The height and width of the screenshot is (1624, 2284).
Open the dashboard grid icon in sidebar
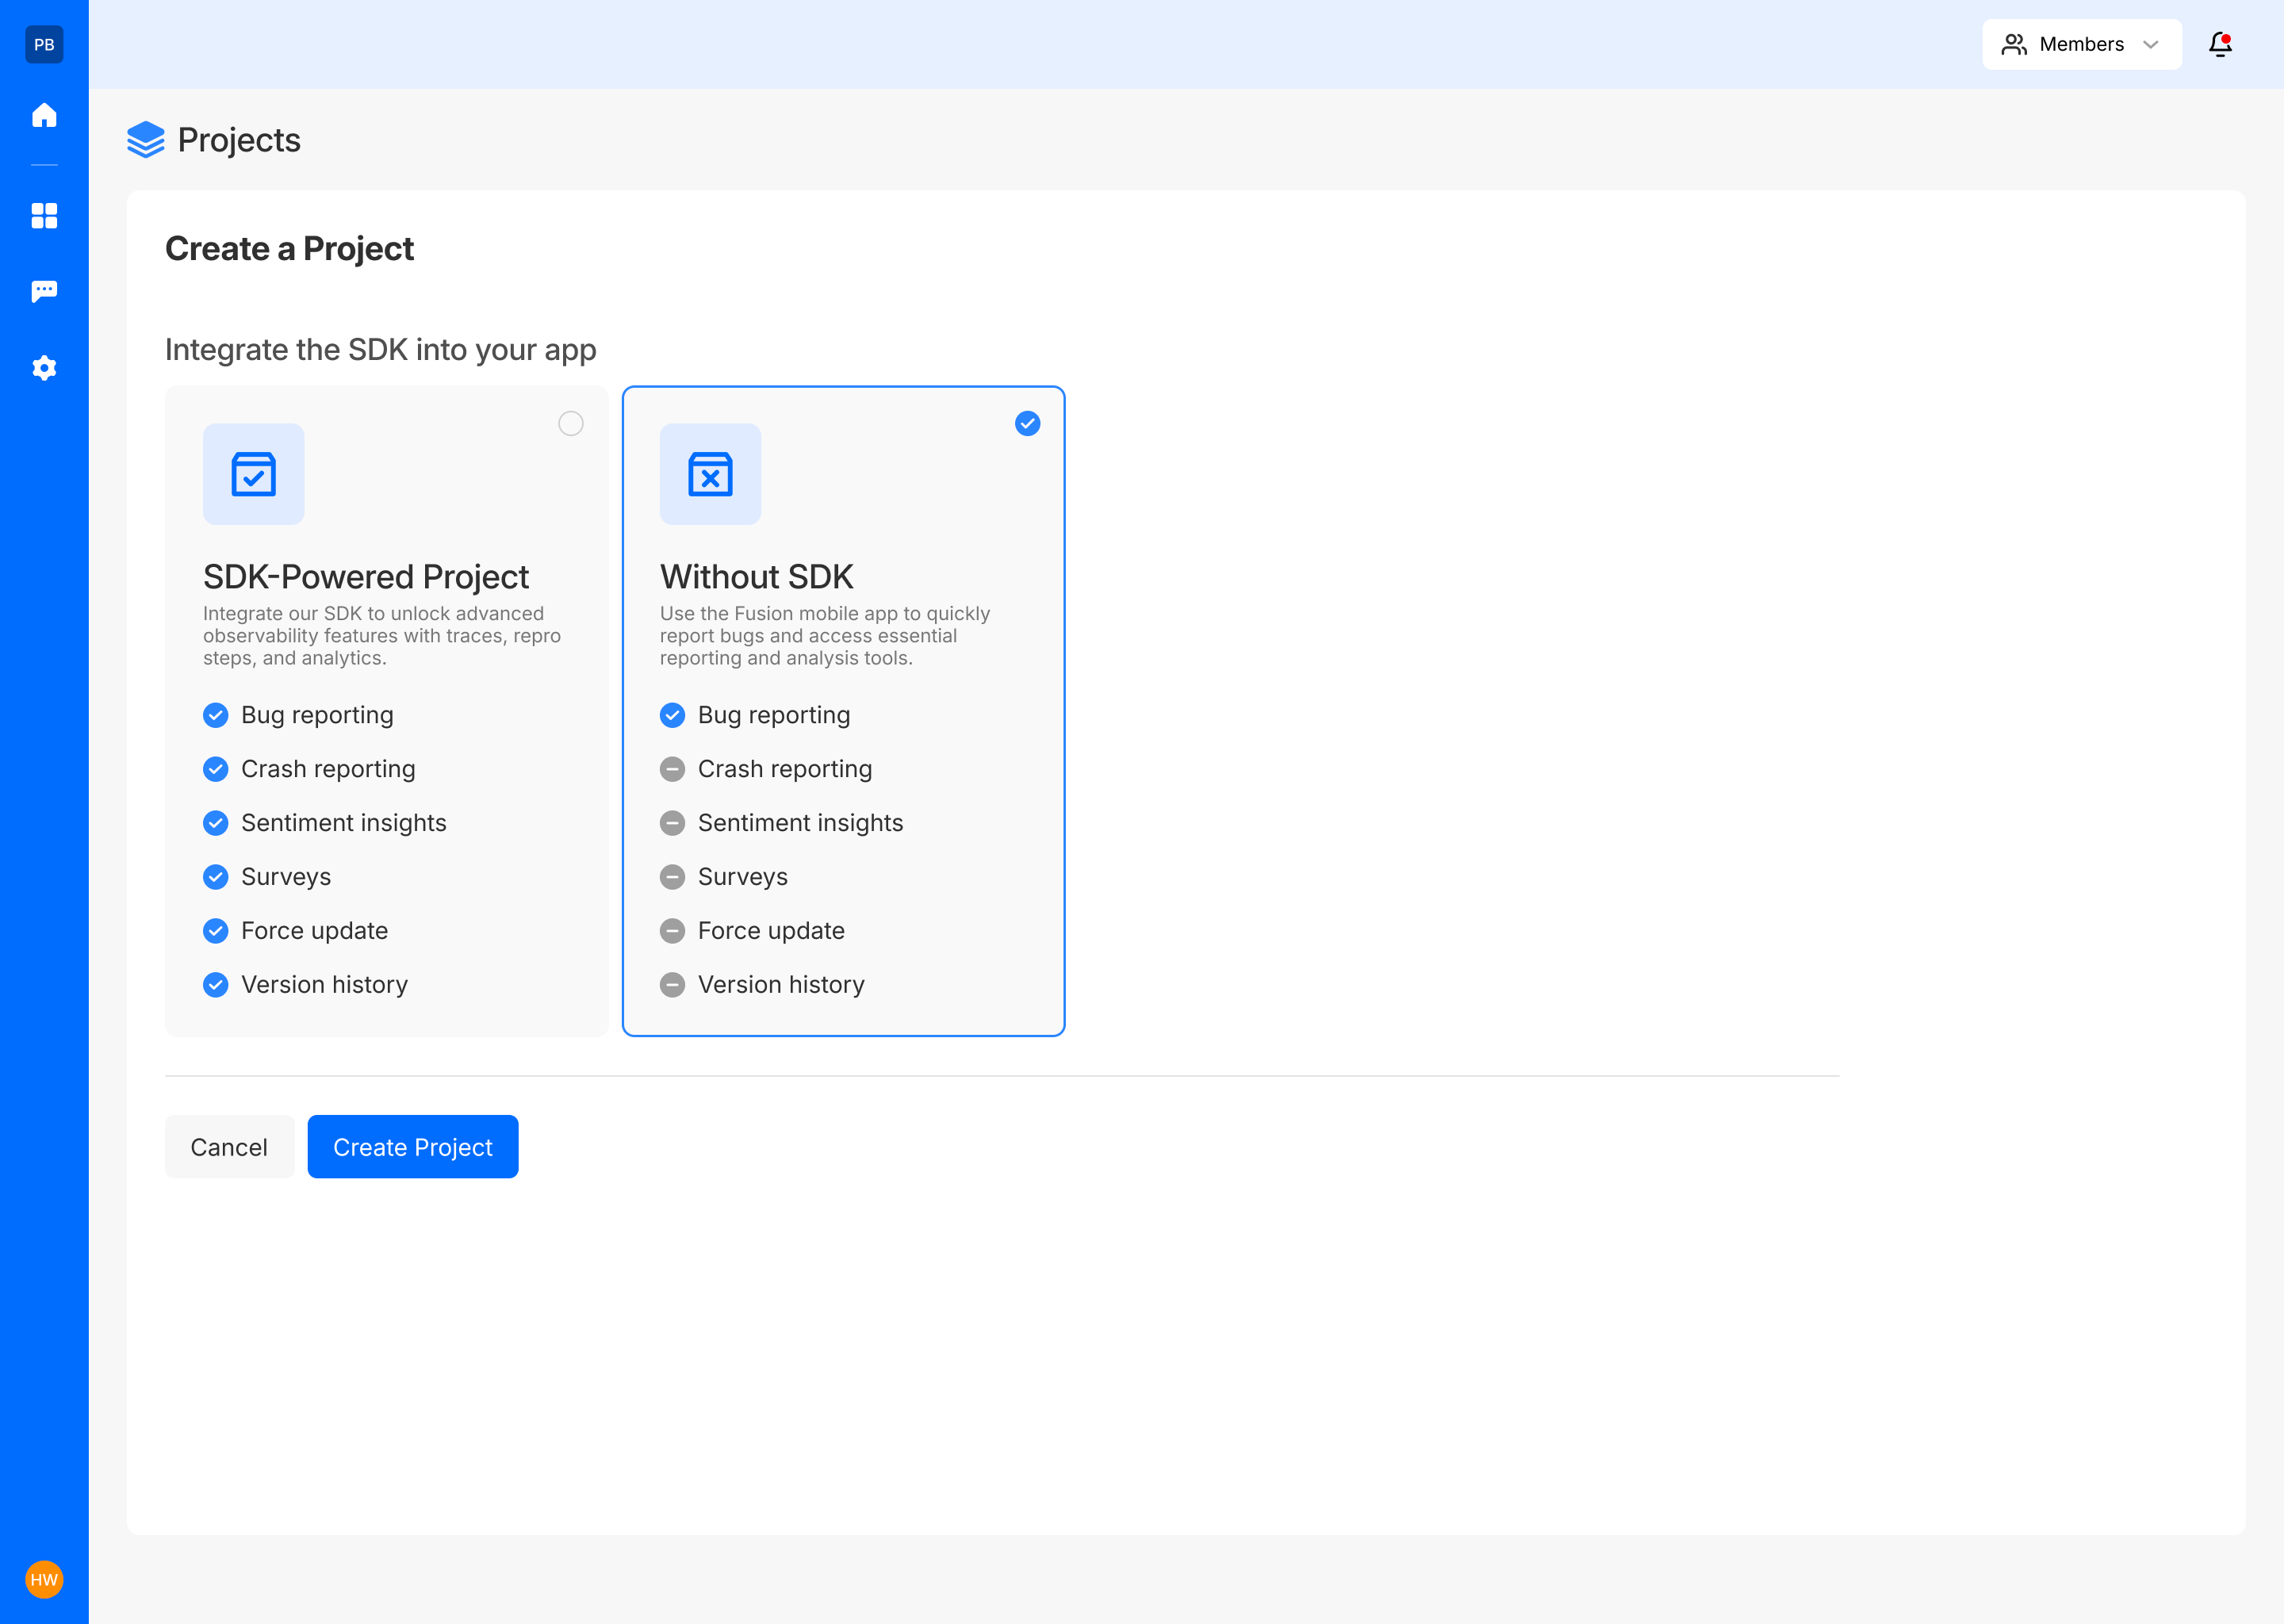(44, 215)
